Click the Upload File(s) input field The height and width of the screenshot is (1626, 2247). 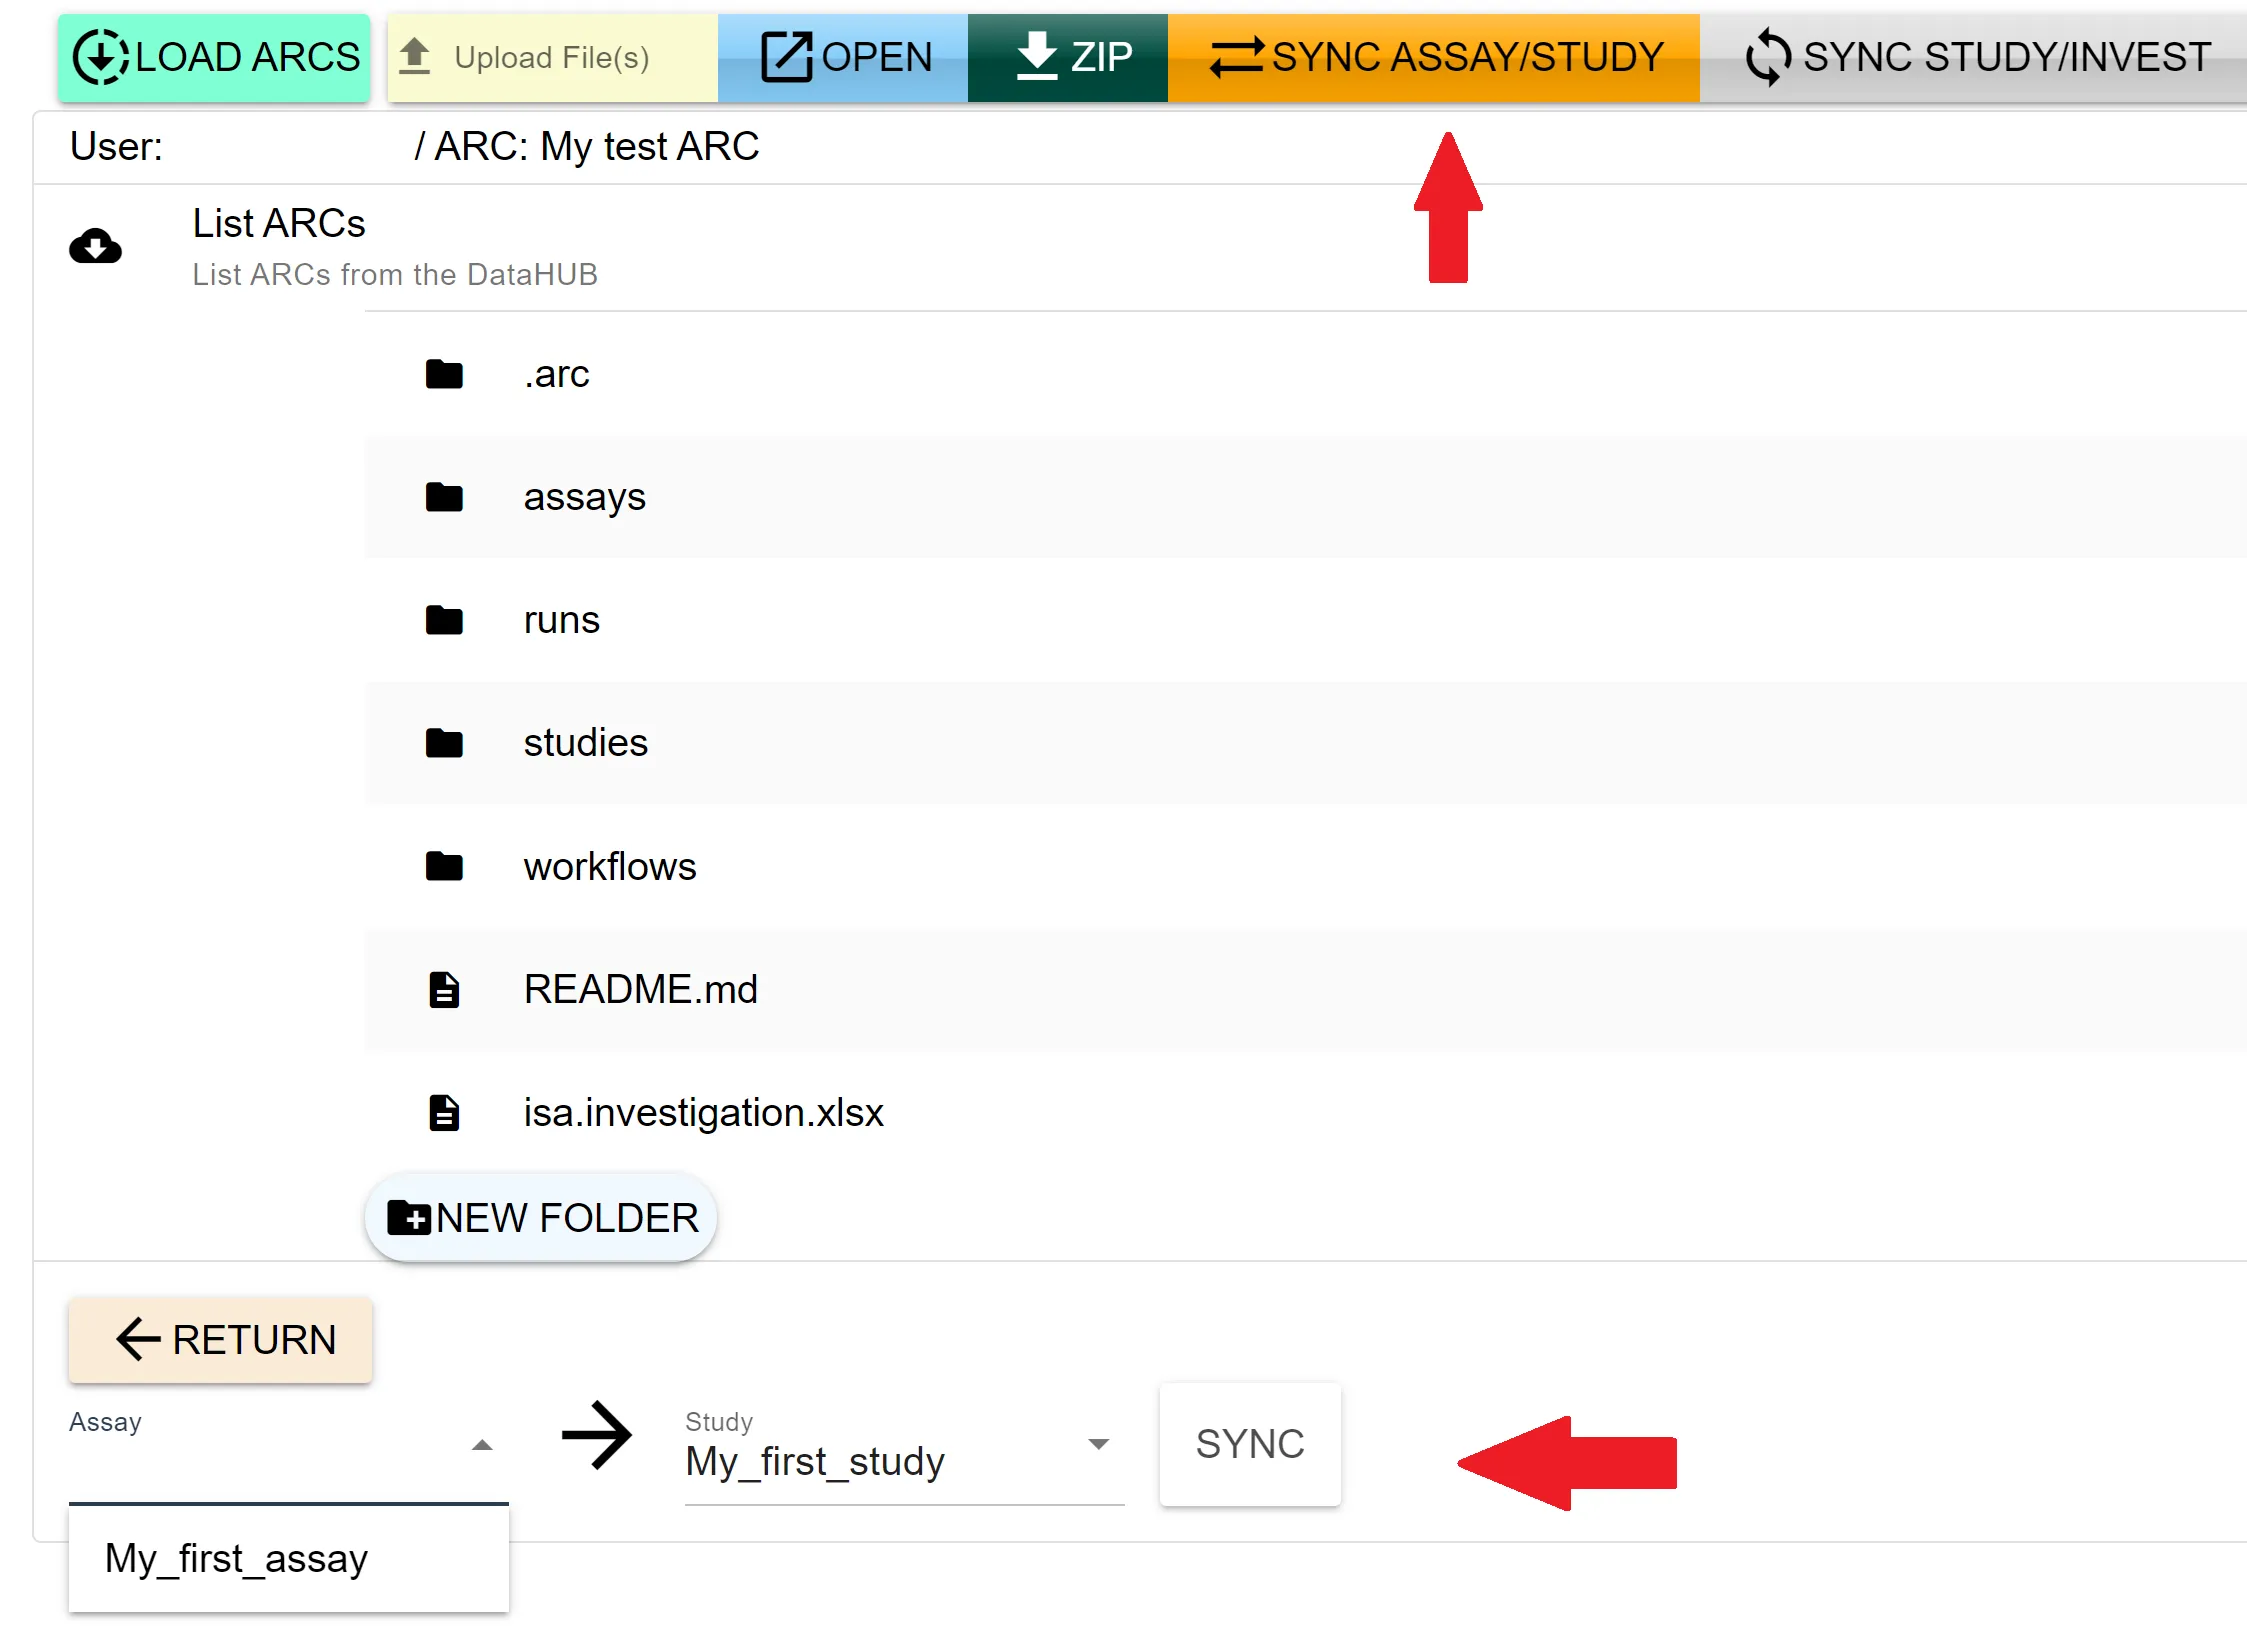[552, 58]
